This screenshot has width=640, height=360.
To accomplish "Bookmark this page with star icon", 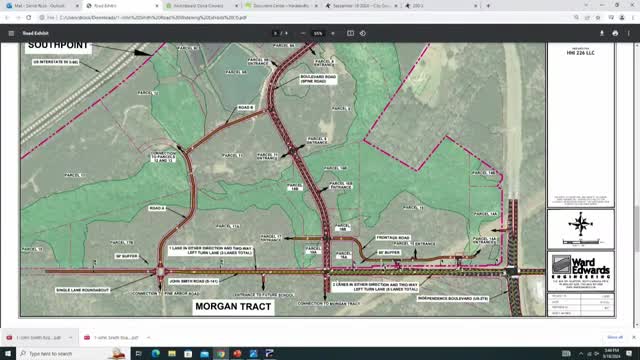I will coord(598,18).
